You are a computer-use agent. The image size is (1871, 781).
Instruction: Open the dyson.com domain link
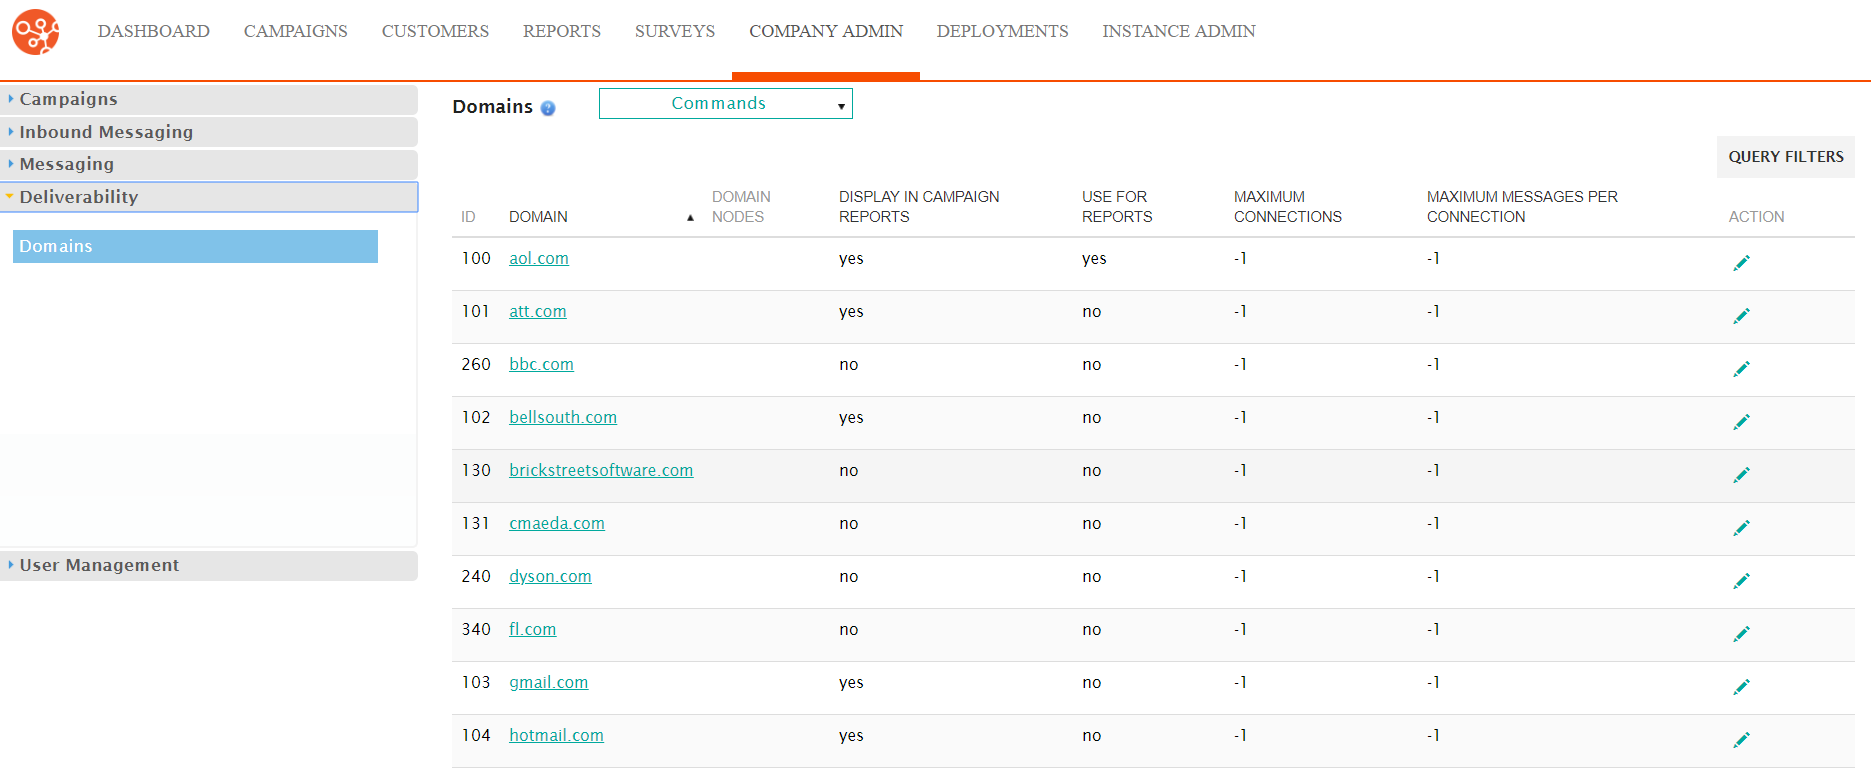pos(550,576)
